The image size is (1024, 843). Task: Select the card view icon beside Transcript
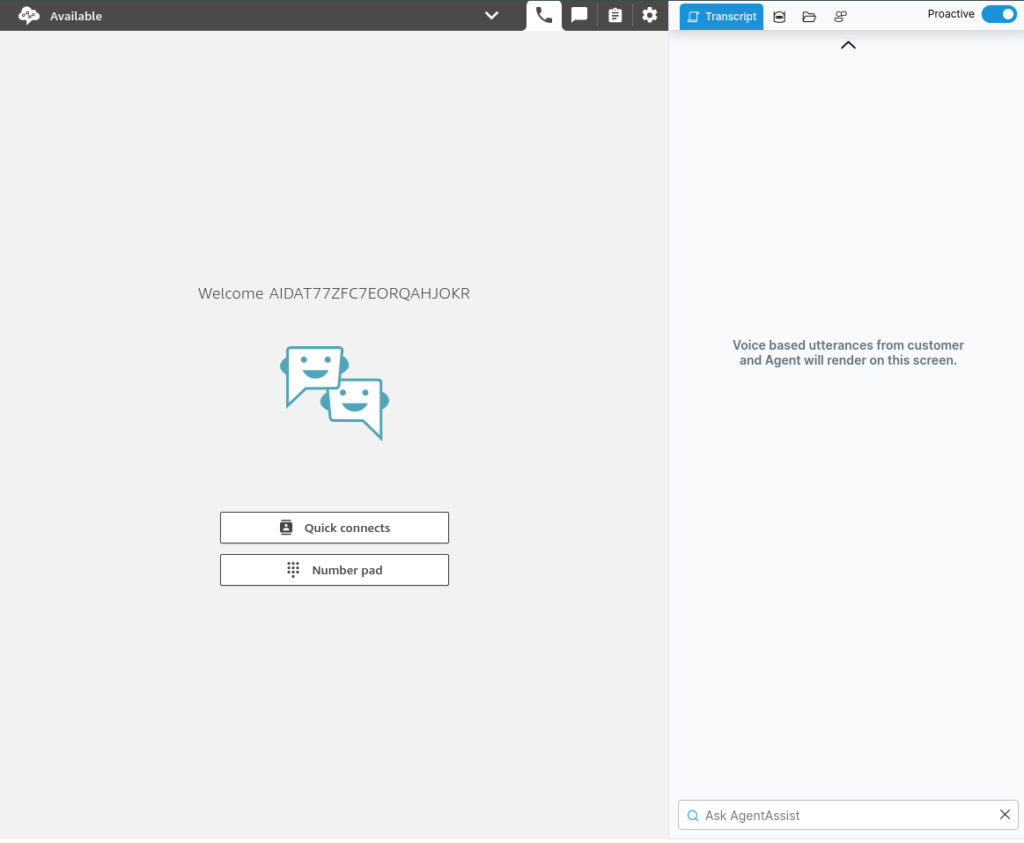point(779,16)
